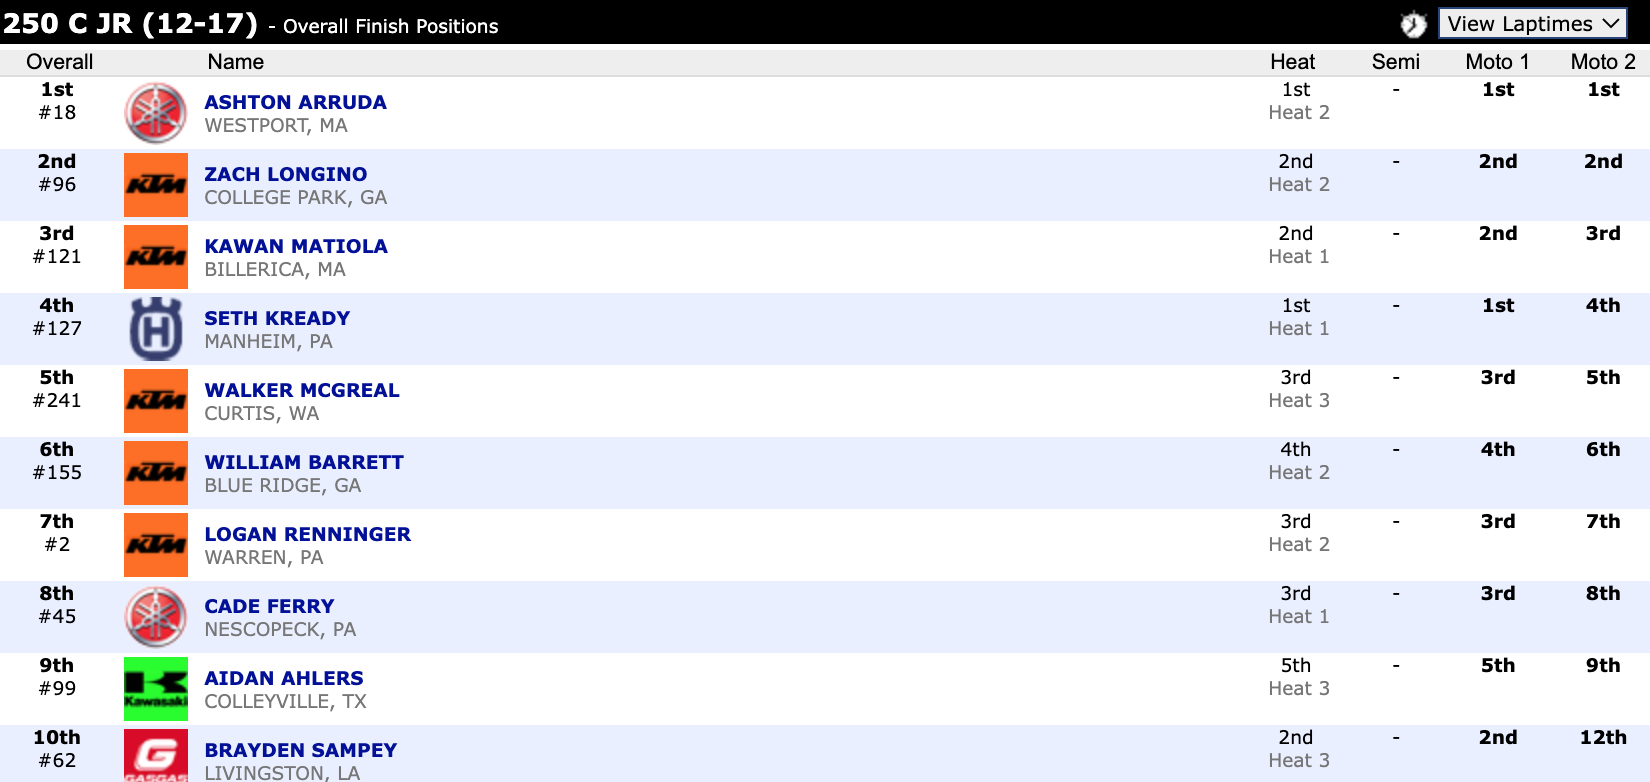Click Walker McGreal's KTM logo
The height and width of the screenshot is (782, 1650).
point(156,401)
